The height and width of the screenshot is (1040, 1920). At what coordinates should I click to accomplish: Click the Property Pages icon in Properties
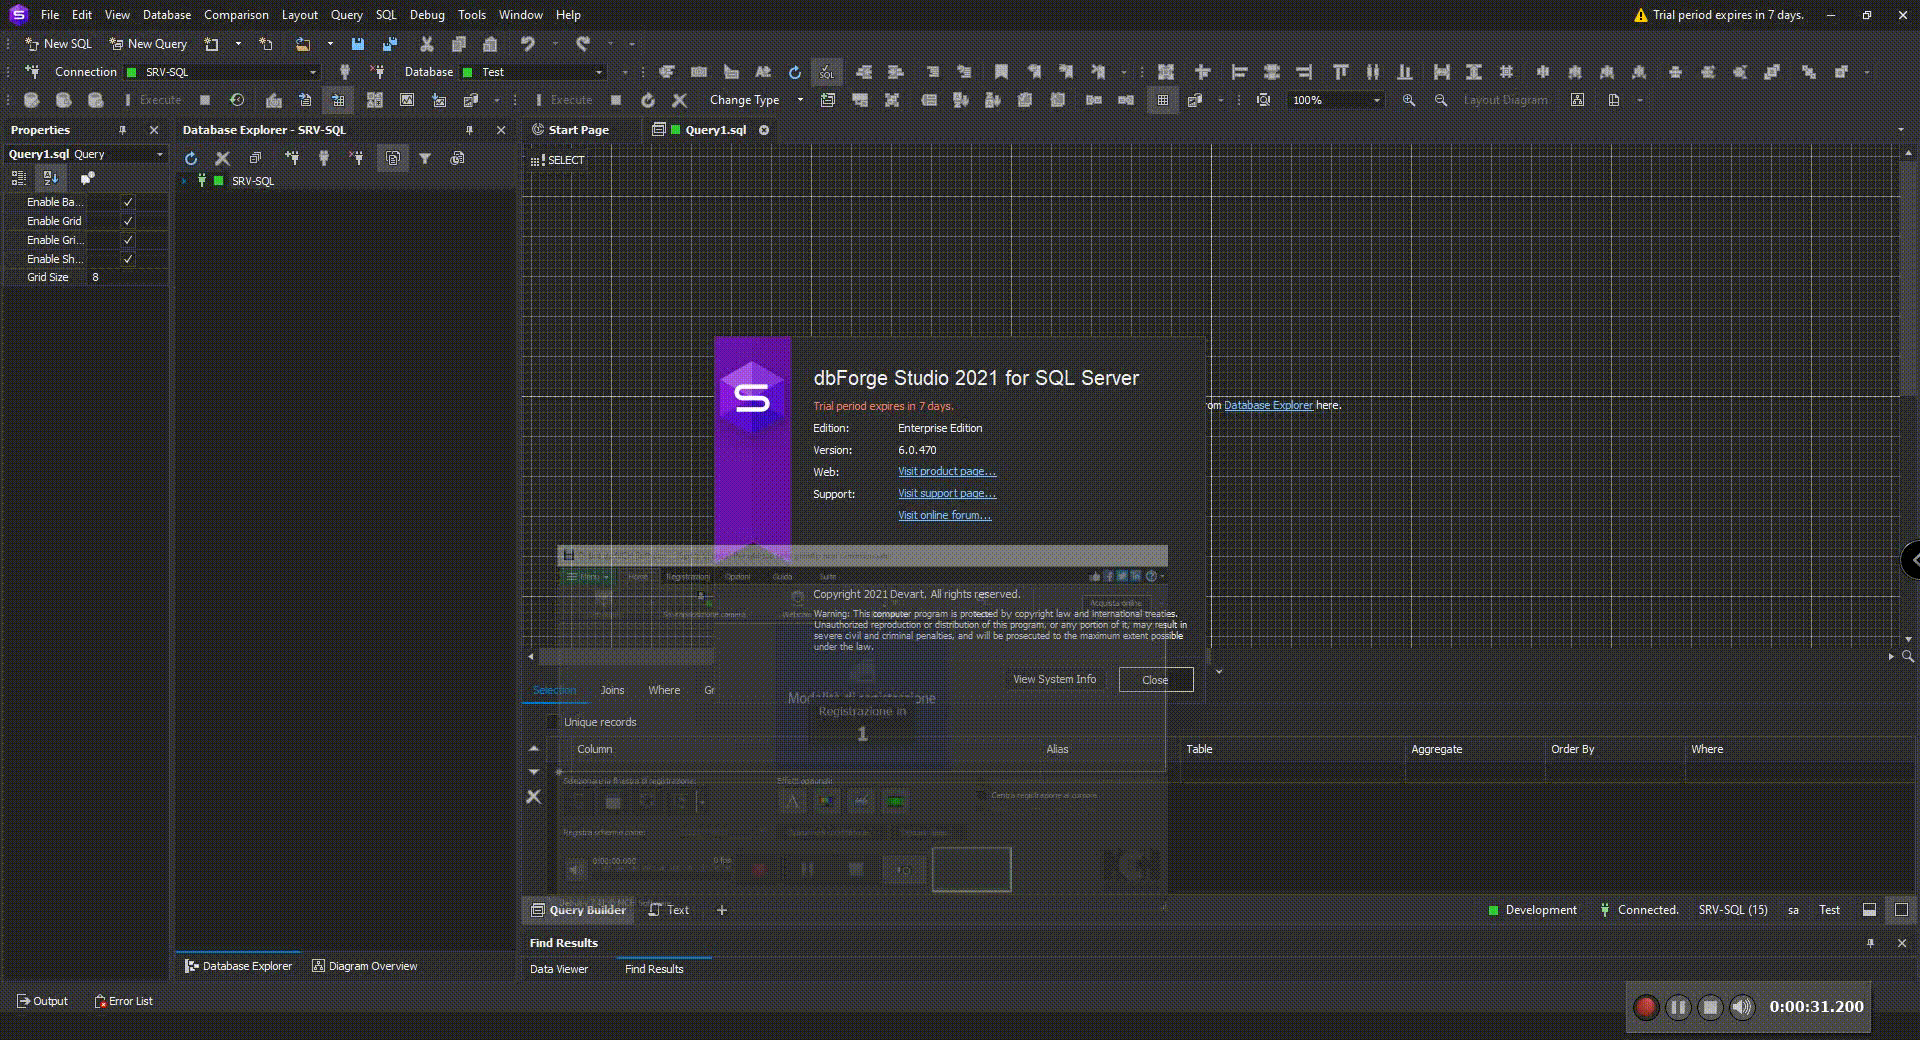coord(87,178)
